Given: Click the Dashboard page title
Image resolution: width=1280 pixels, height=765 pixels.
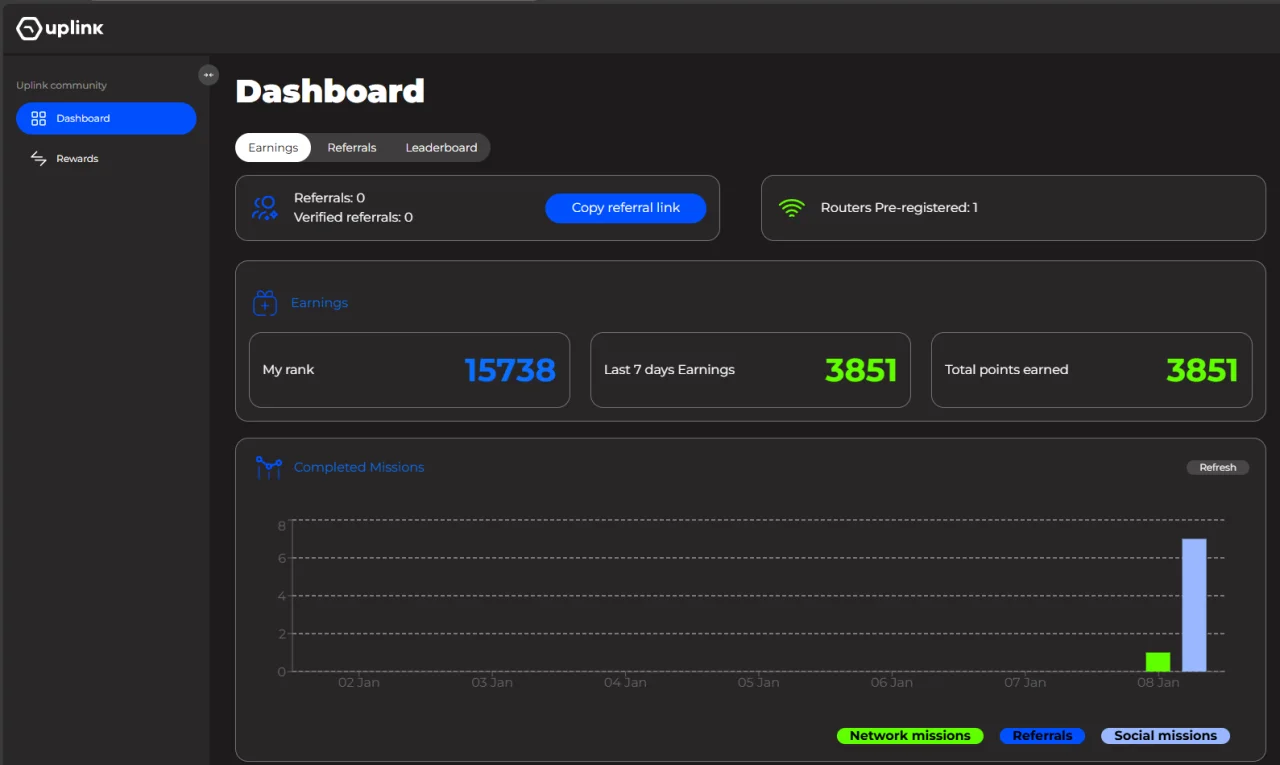Looking at the screenshot, I should [330, 91].
